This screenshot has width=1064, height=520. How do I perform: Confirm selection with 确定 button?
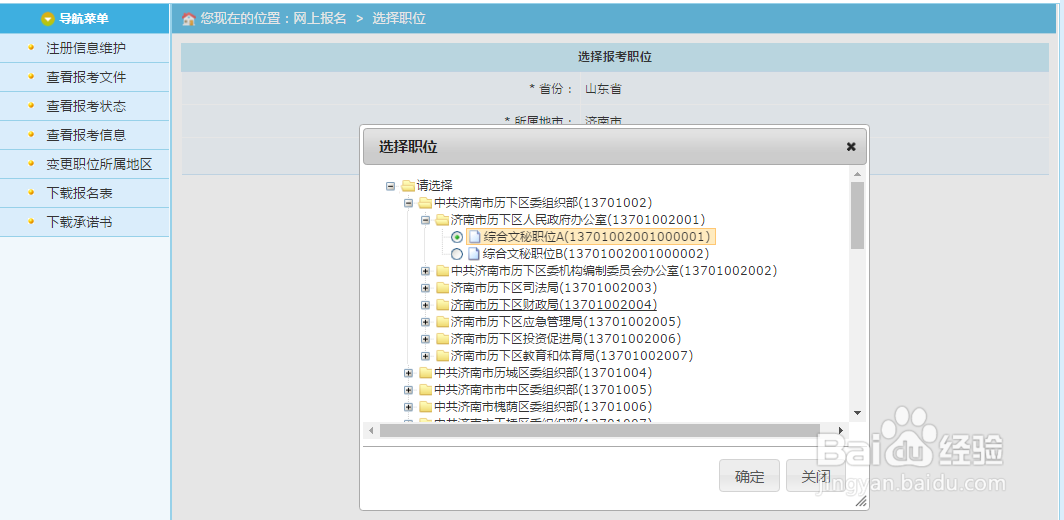749,476
